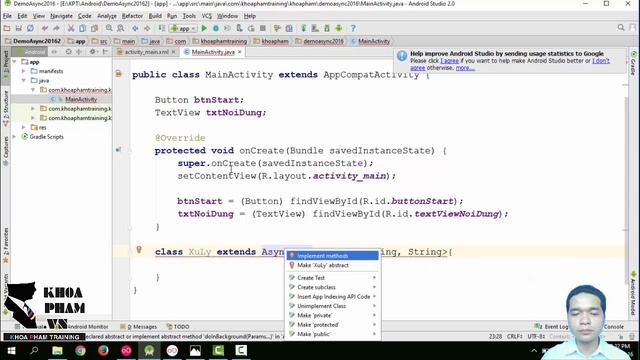Click the Redo arrow icon
The width and height of the screenshot is (640, 360).
click(56, 28)
